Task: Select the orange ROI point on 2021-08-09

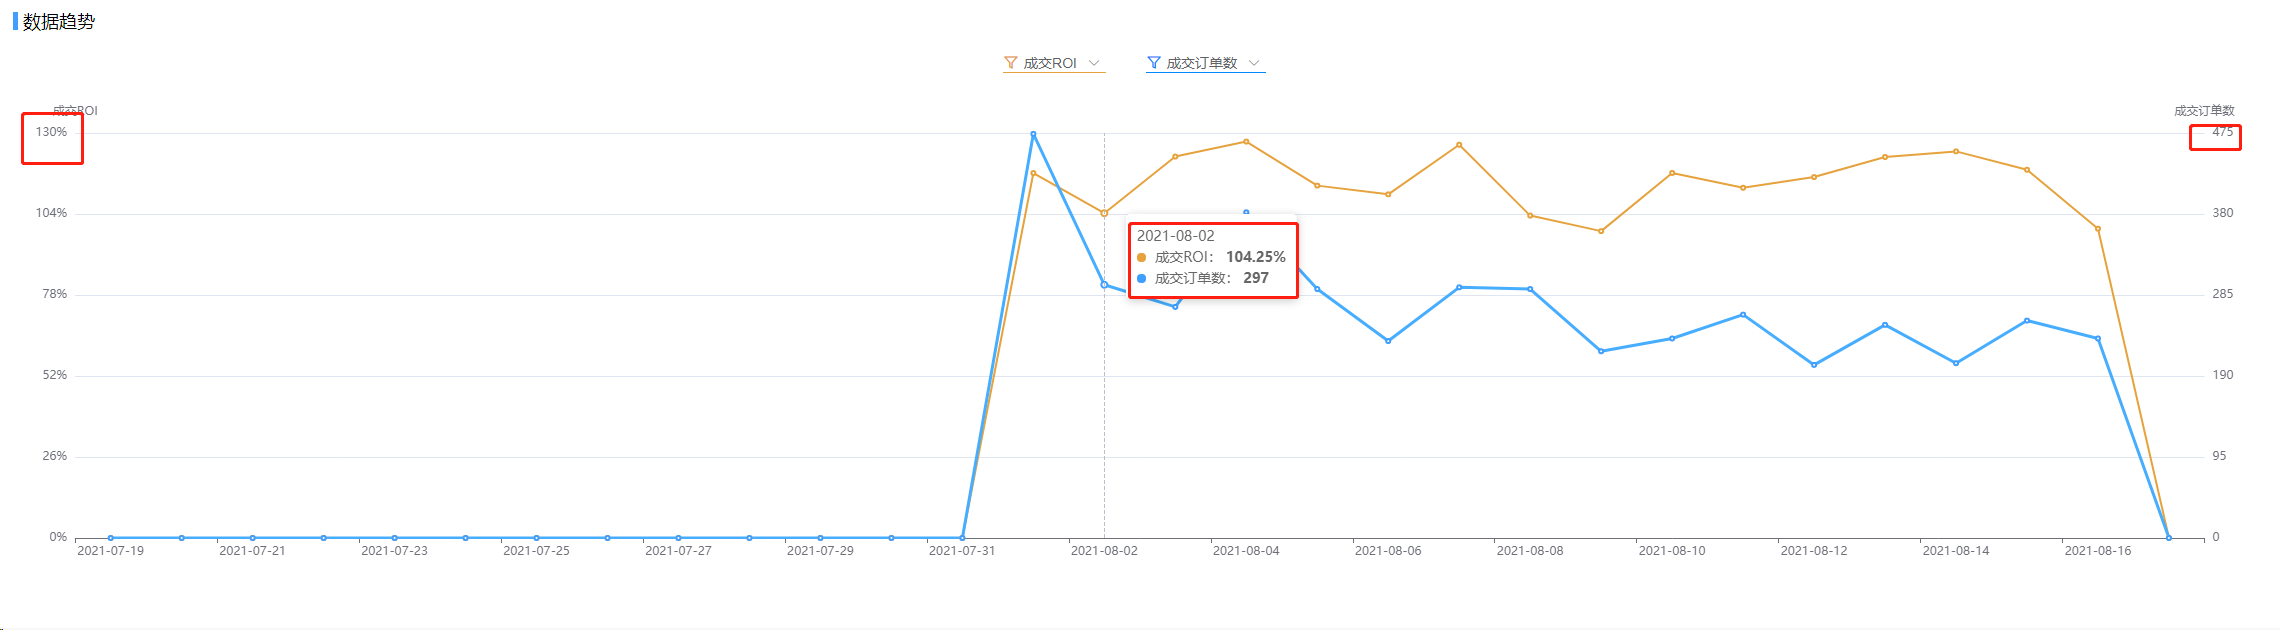Action: click(x=1601, y=231)
